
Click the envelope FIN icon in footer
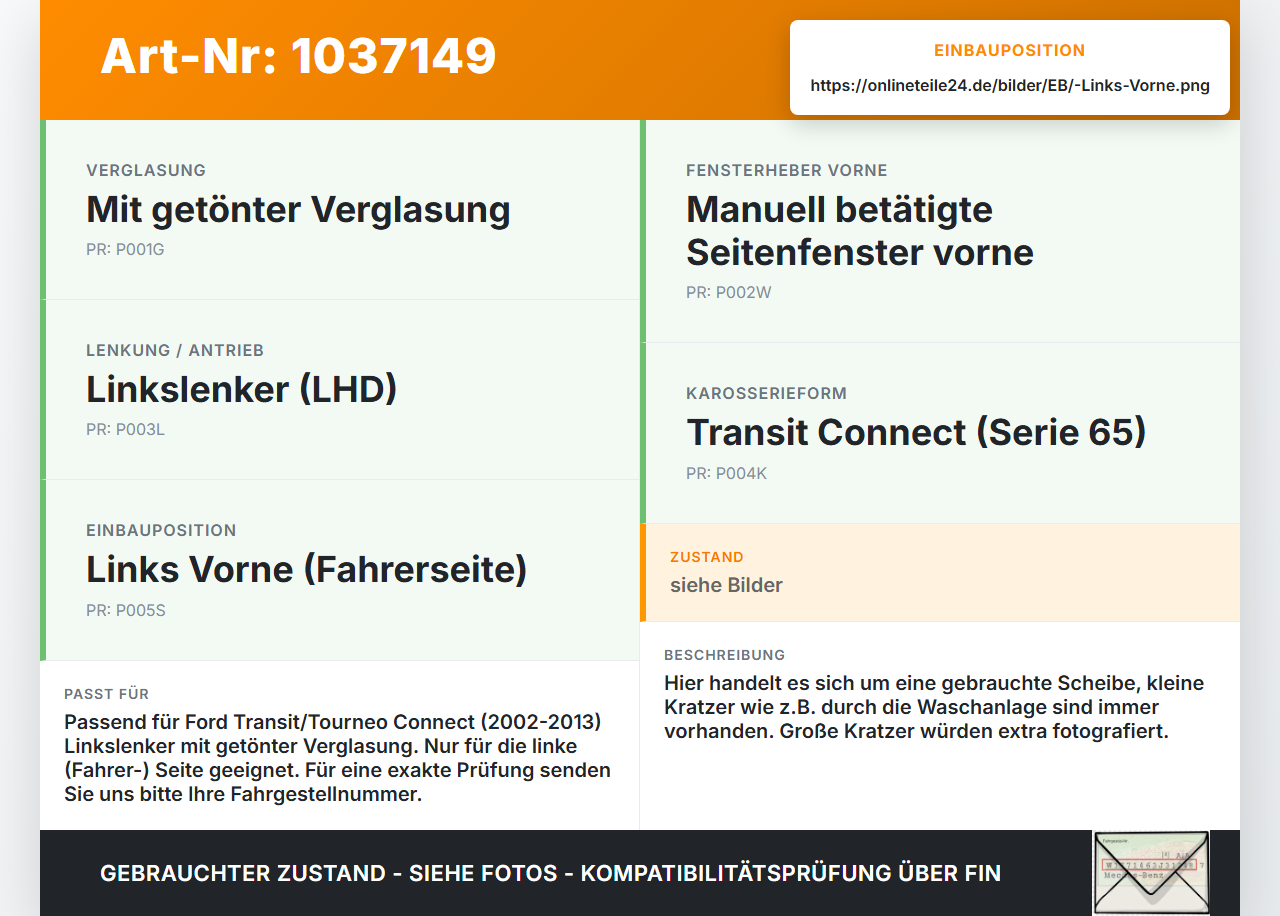pos(1151,872)
